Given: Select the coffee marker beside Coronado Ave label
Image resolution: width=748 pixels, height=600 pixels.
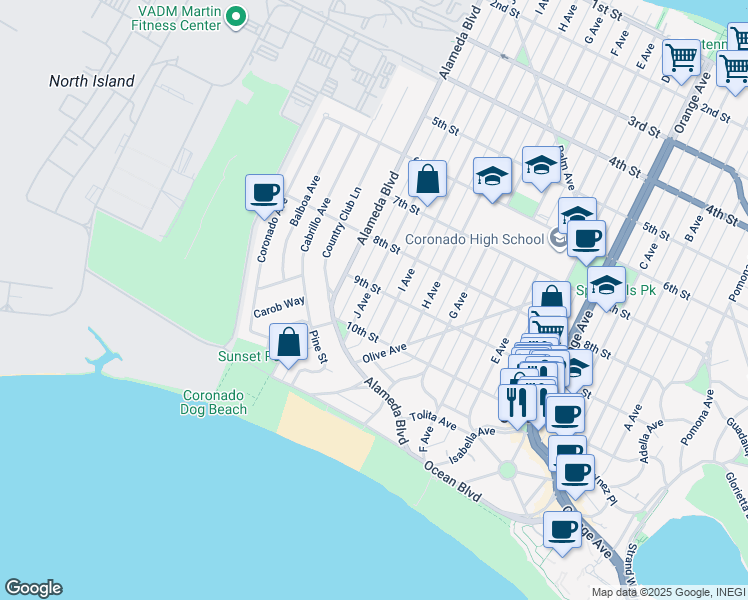Looking at the screenshot, I should 265,194.
